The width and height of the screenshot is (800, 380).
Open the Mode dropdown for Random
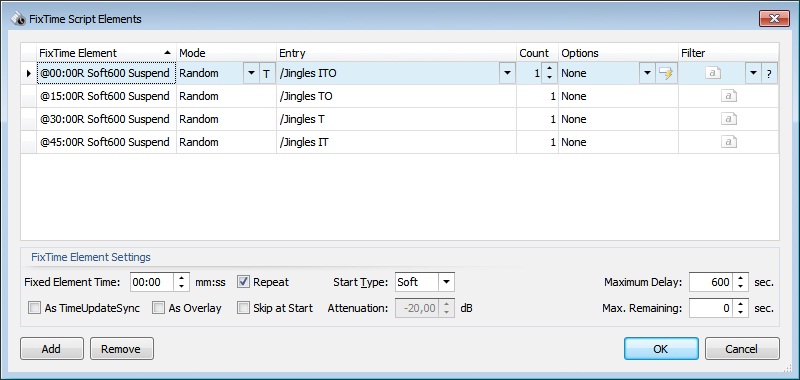251,73
